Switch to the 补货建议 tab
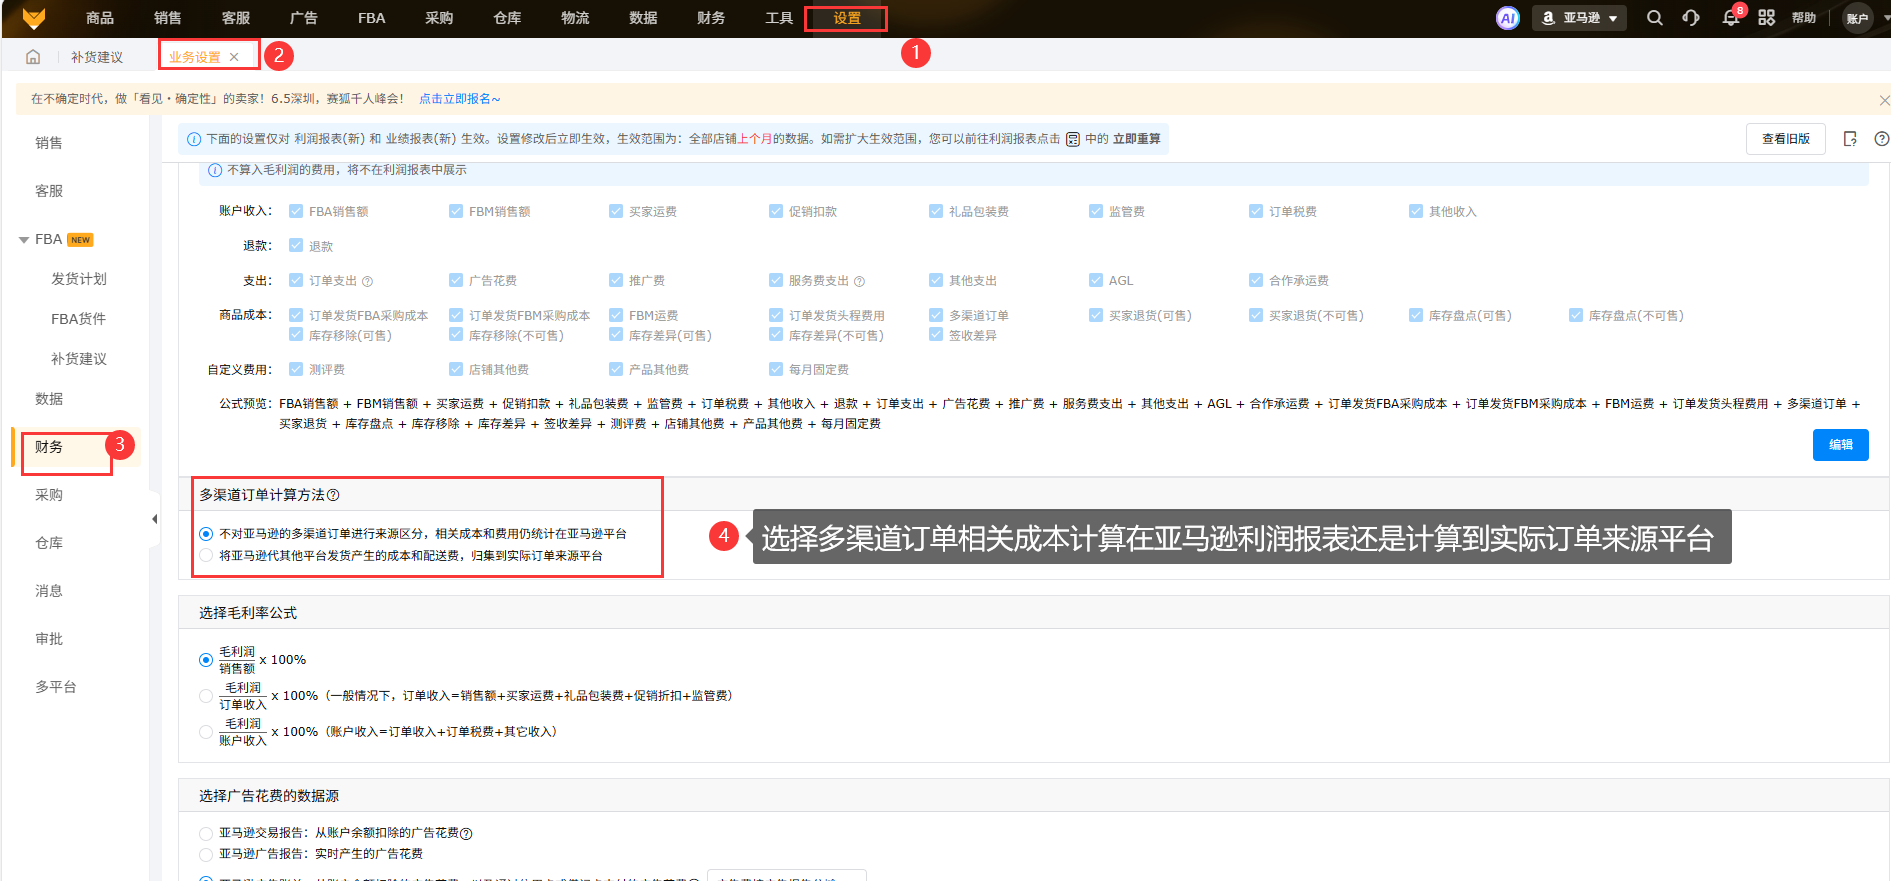This screenshot has height=881, width=1891. pyautogui.click(x=97, y=57)
